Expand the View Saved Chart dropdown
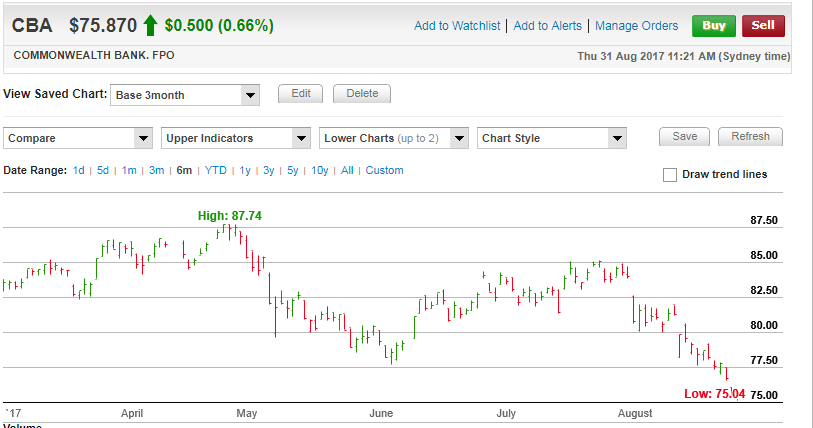This screenshot has height=428, width=813. 185,95
